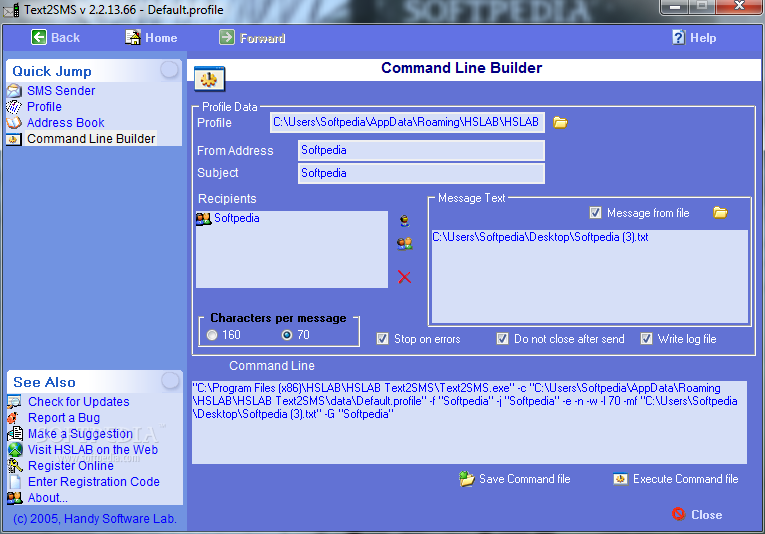This screenshot has height=534, width=765.
Task: Click the Forward arrow icon
Action: click(x=227, y=37)
